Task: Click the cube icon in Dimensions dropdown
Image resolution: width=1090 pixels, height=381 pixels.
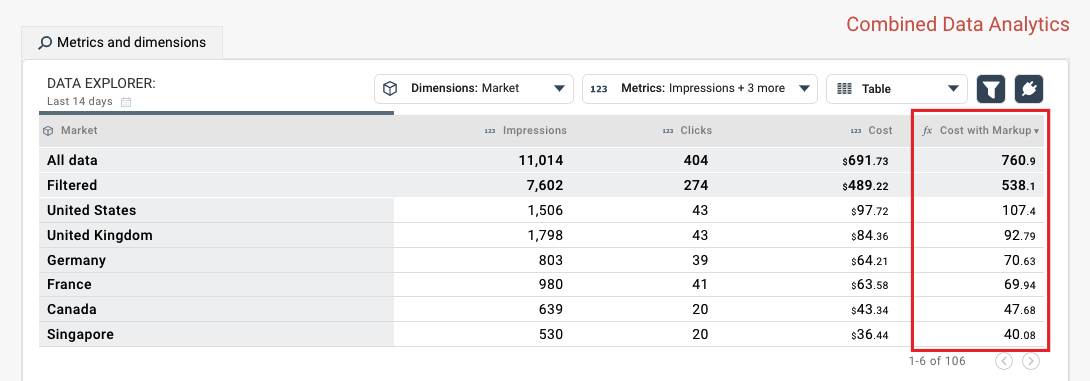Action: tap(391, 88)
